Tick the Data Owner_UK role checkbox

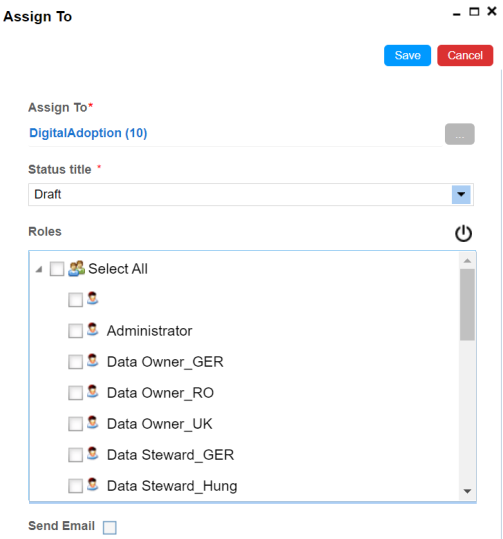[x=75, y=424]
